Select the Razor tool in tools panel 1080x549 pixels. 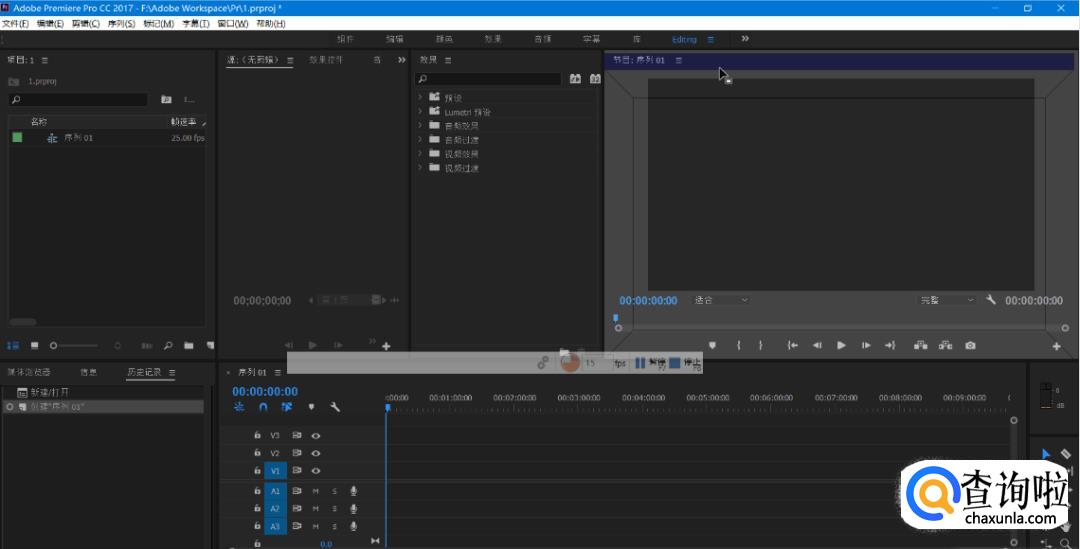click(x=1065, y=454)
